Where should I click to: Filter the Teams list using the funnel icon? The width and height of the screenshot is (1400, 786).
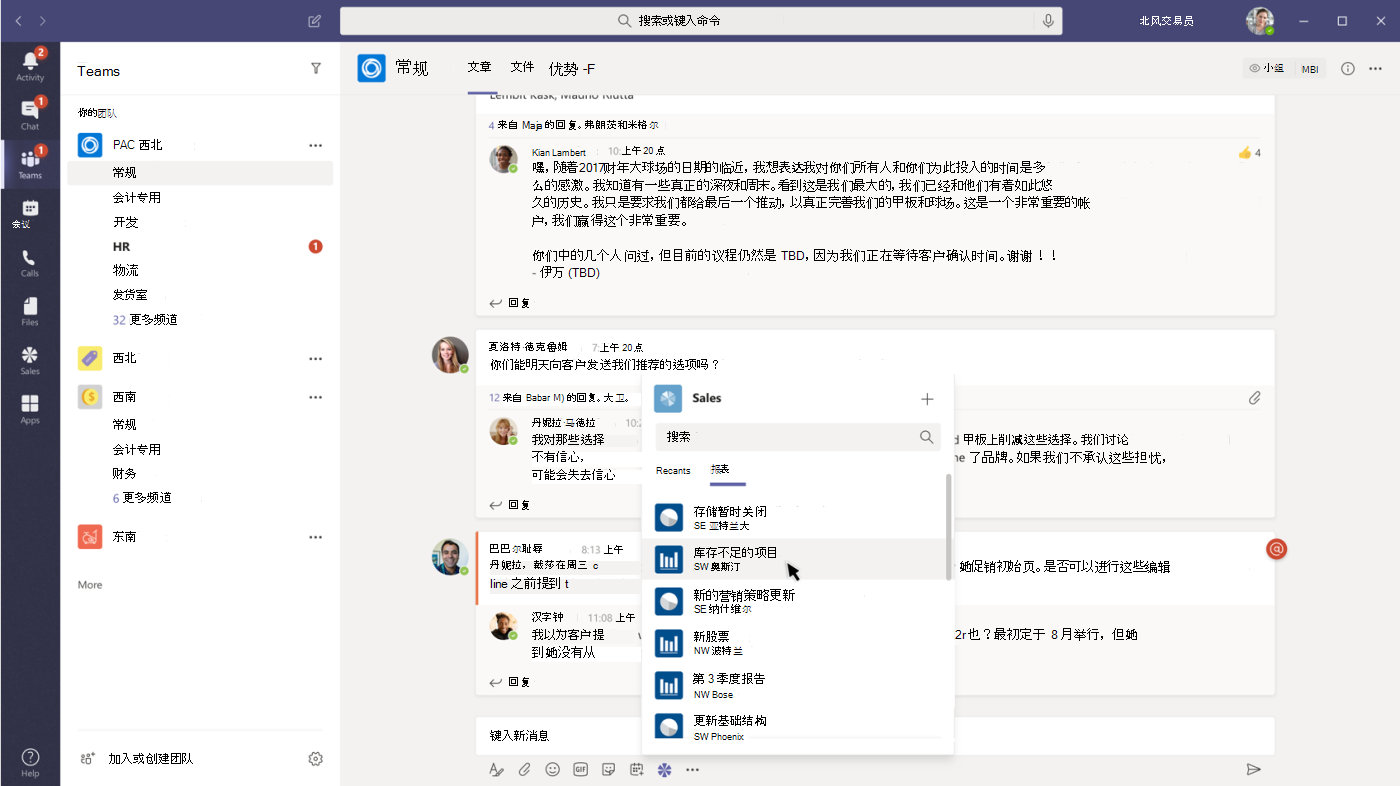(x=316, y=69)
